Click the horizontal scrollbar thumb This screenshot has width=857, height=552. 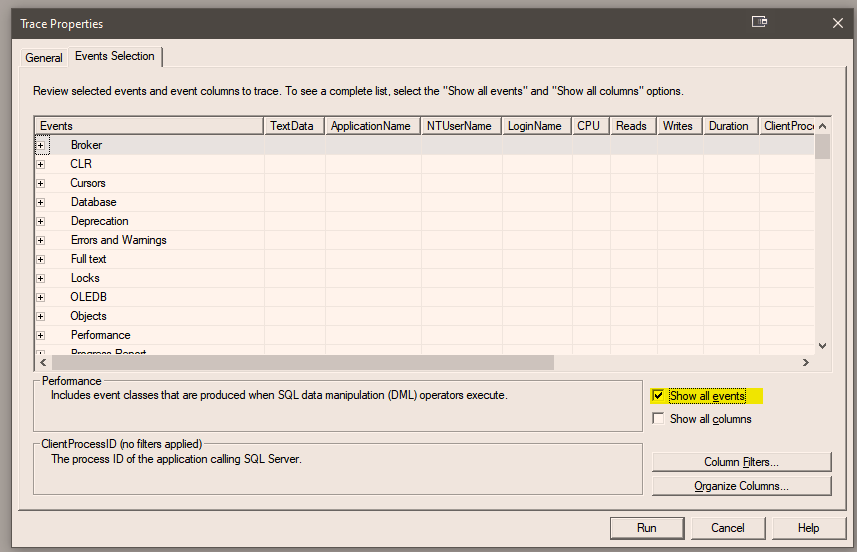click(303, 362)
